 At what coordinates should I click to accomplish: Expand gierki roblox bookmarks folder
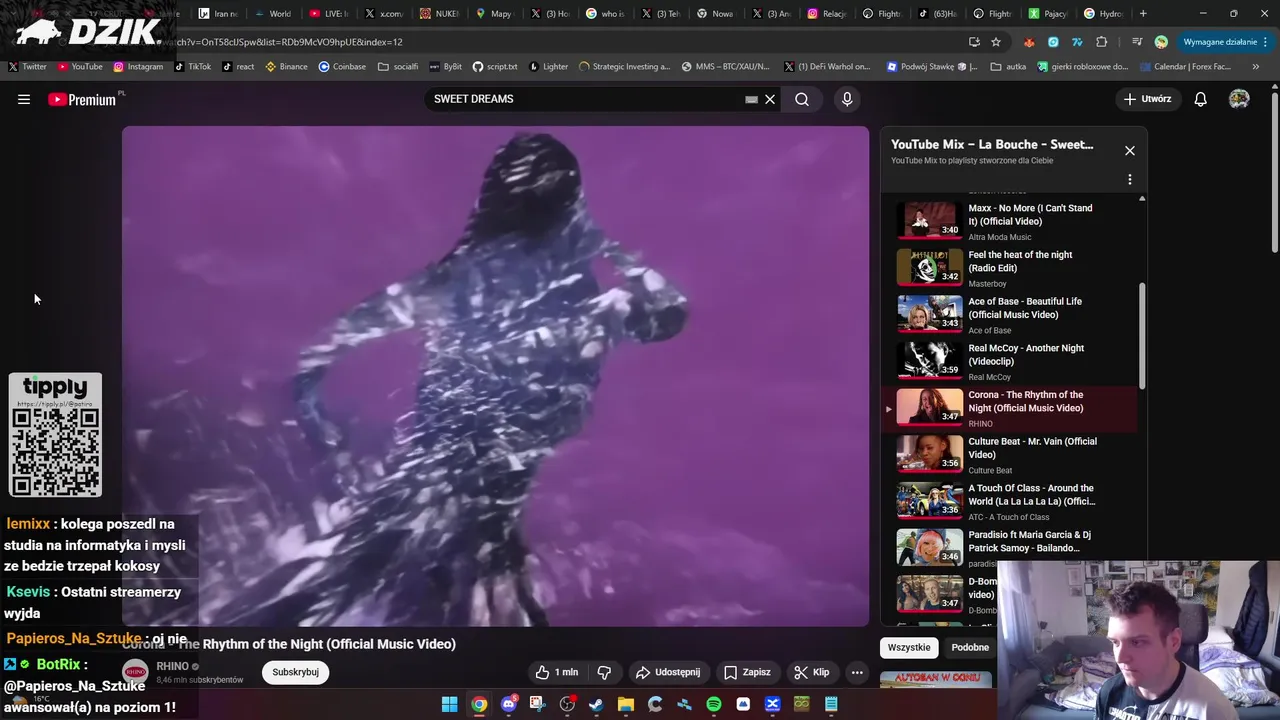1083,67
